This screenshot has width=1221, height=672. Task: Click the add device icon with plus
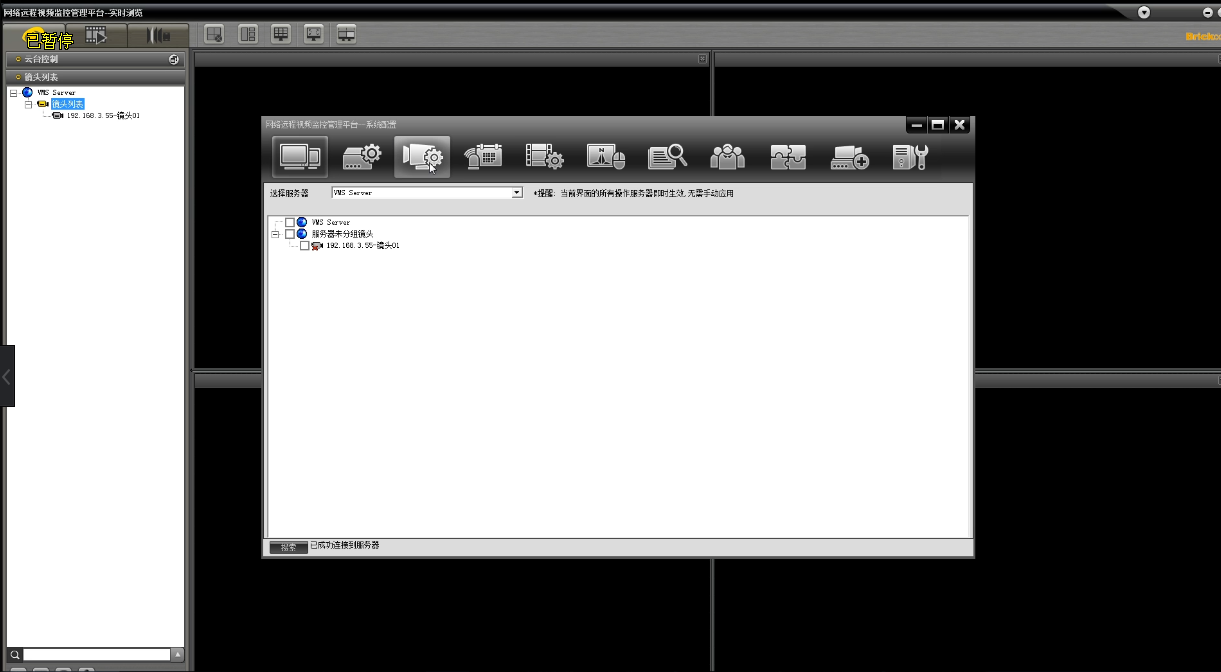(x=849, y=157)
